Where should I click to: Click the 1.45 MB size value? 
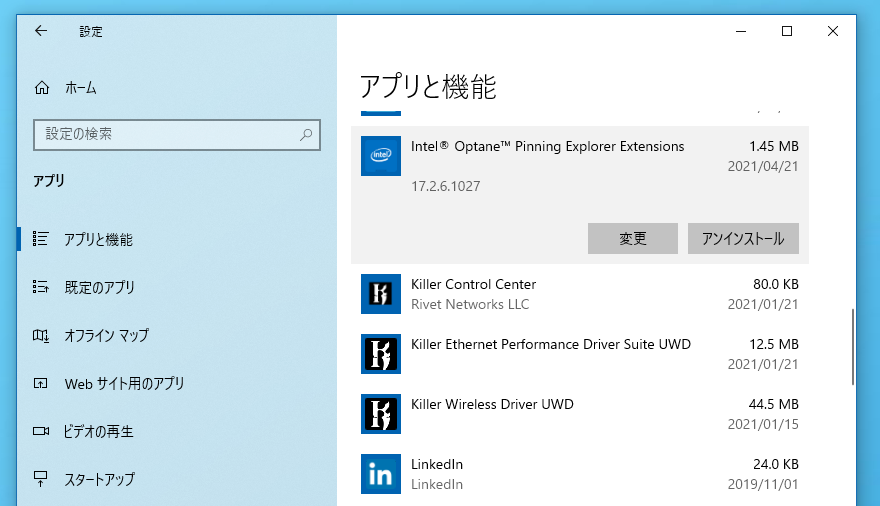pos(774,146)
